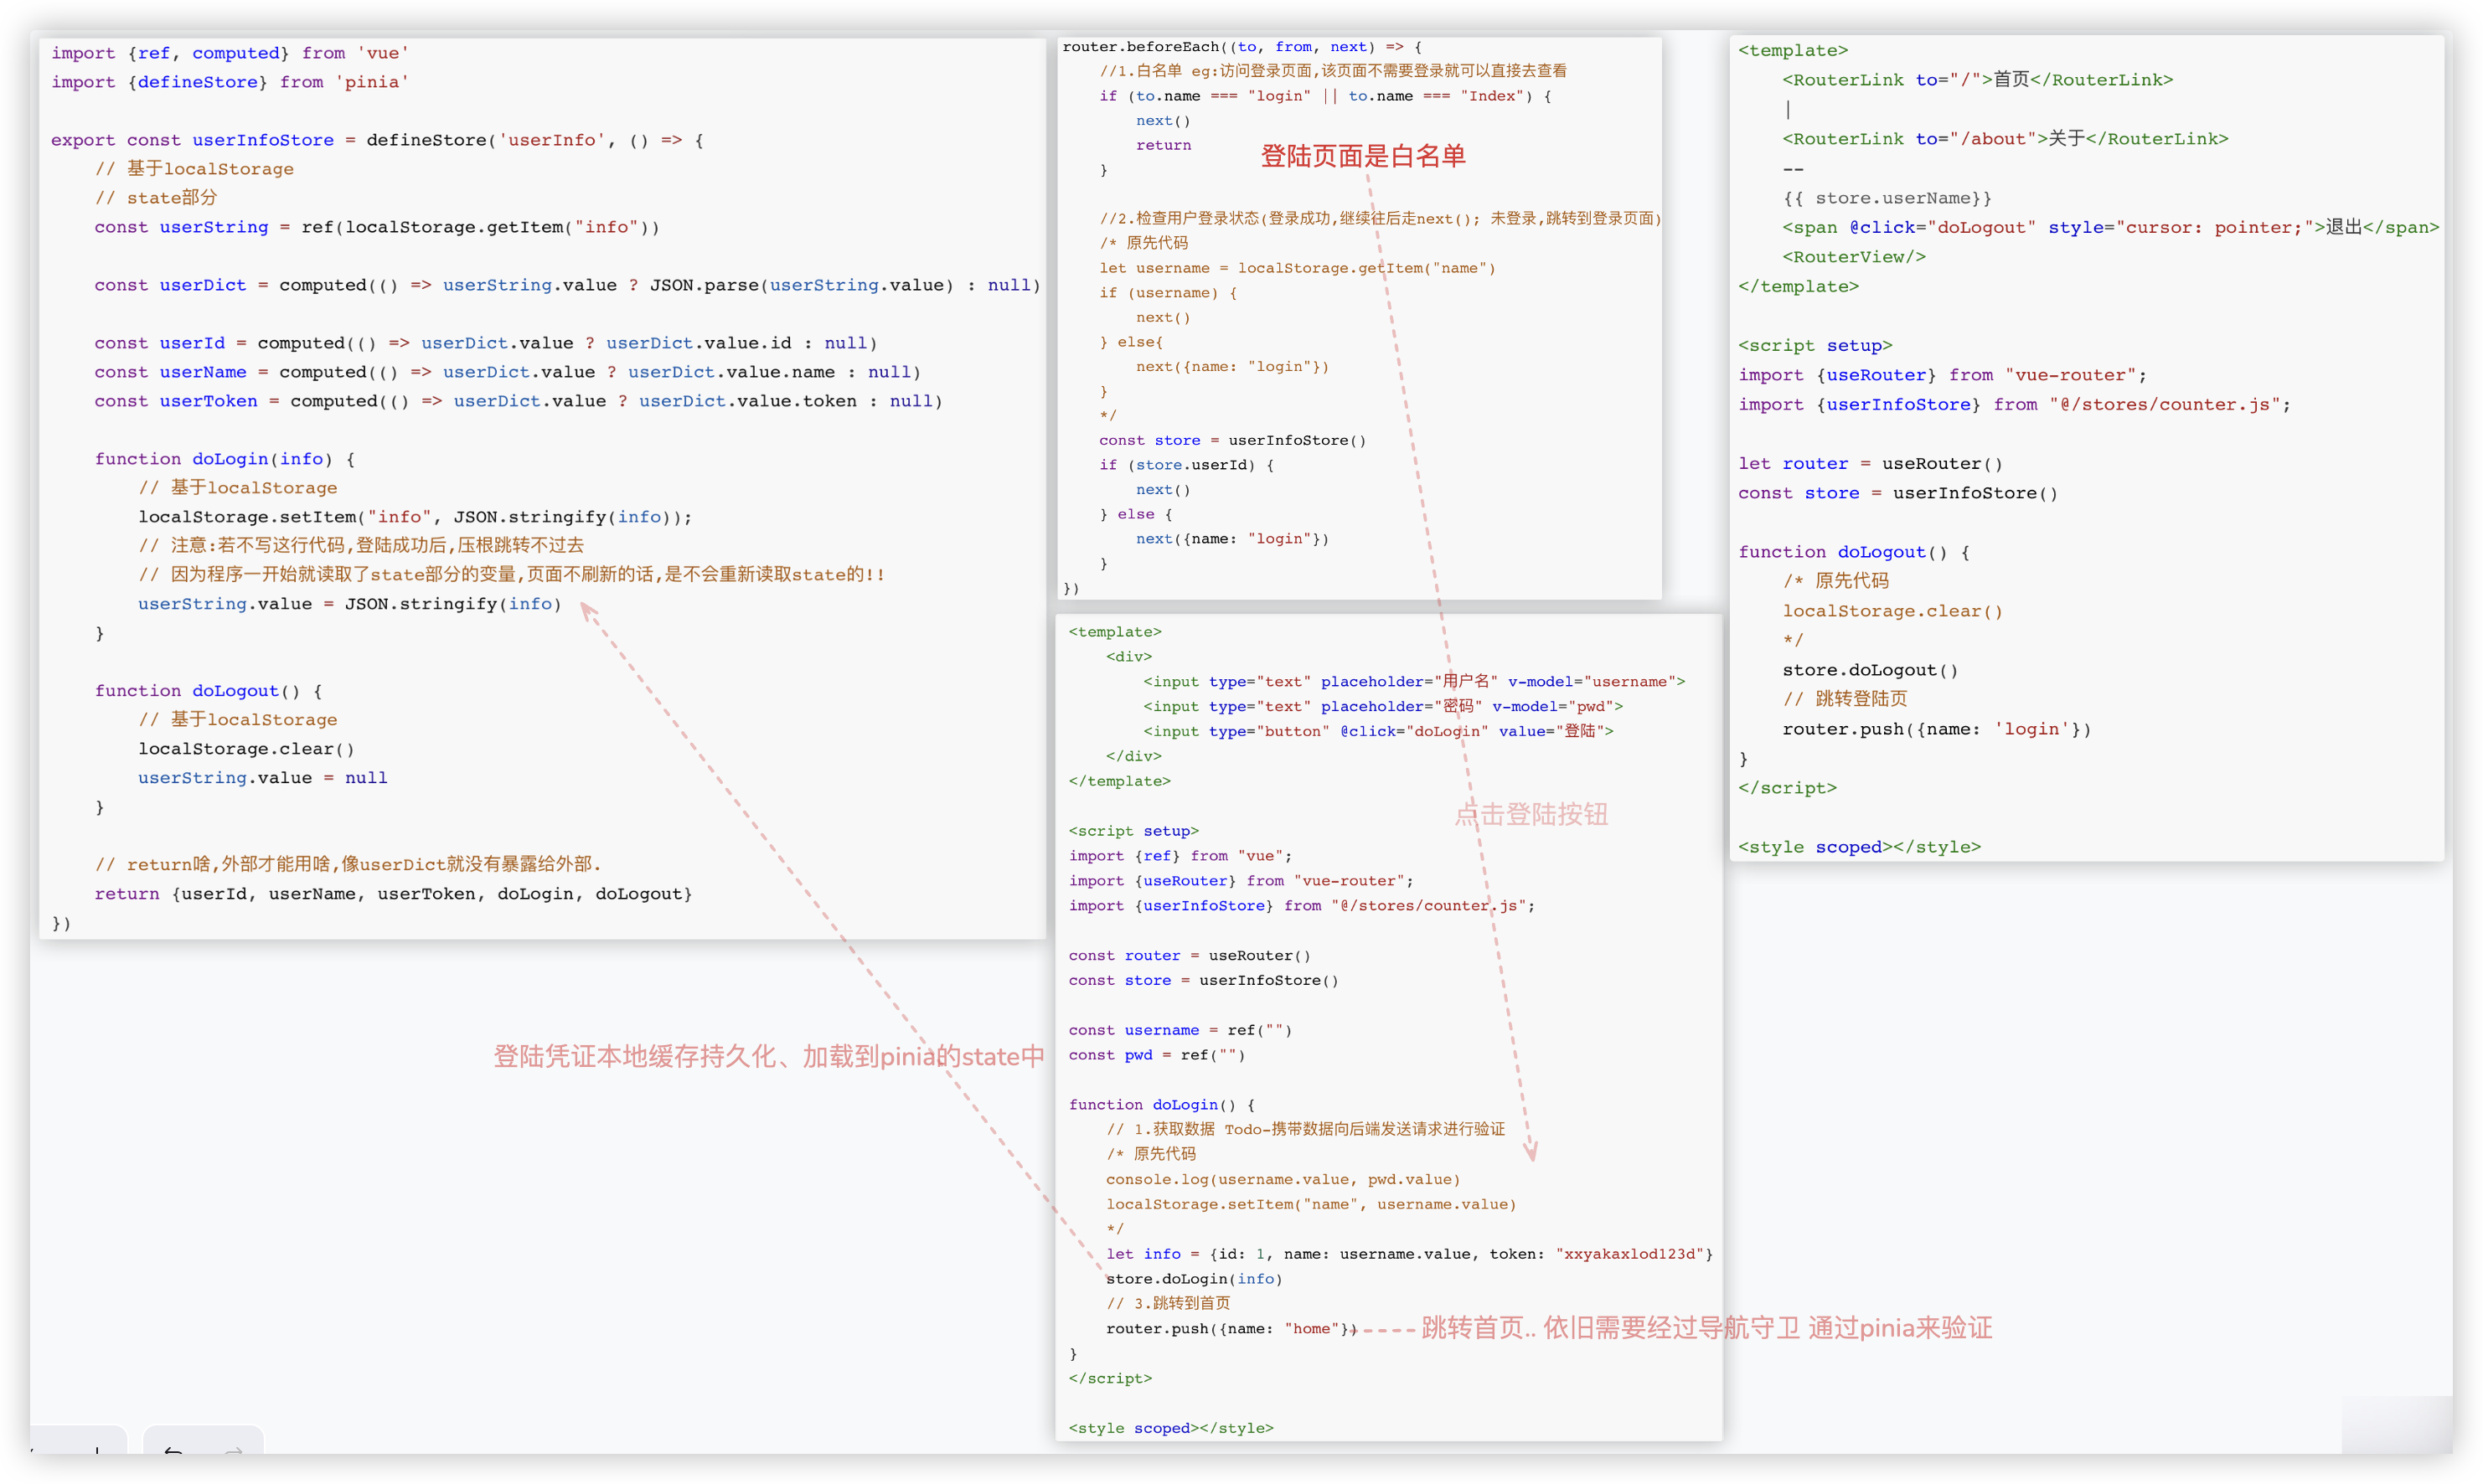Click the arrowhead pointing at userString.value line
Image resolution: width=2483 pixels, height=1484 pixels.
586,609
